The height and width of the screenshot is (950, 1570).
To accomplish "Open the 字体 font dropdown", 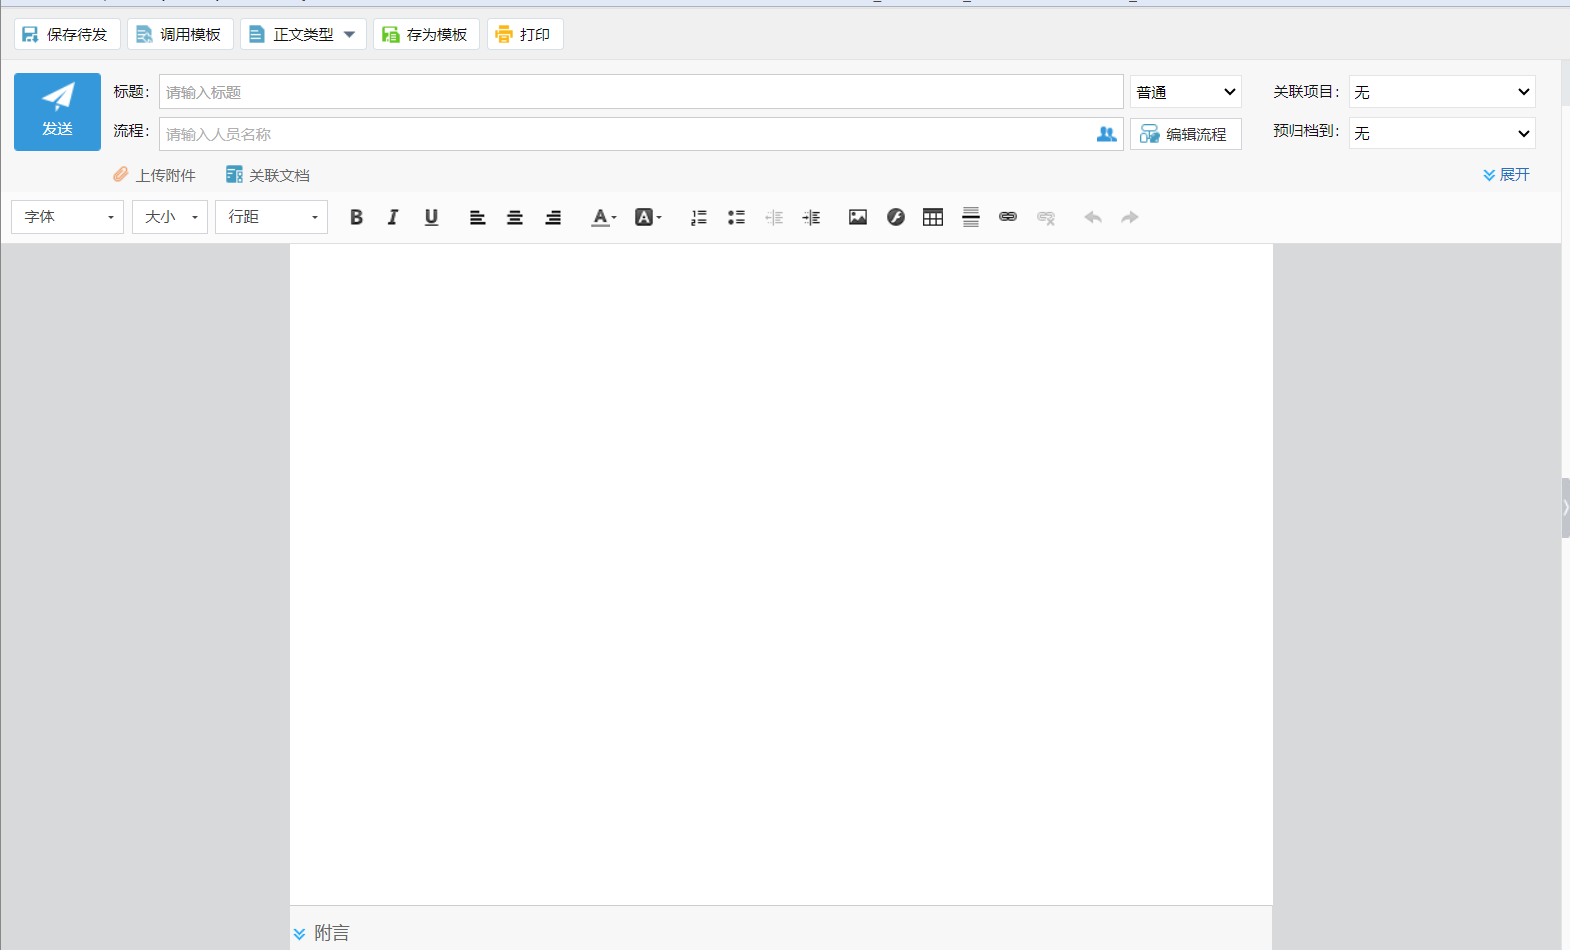I will coord(68,217).
